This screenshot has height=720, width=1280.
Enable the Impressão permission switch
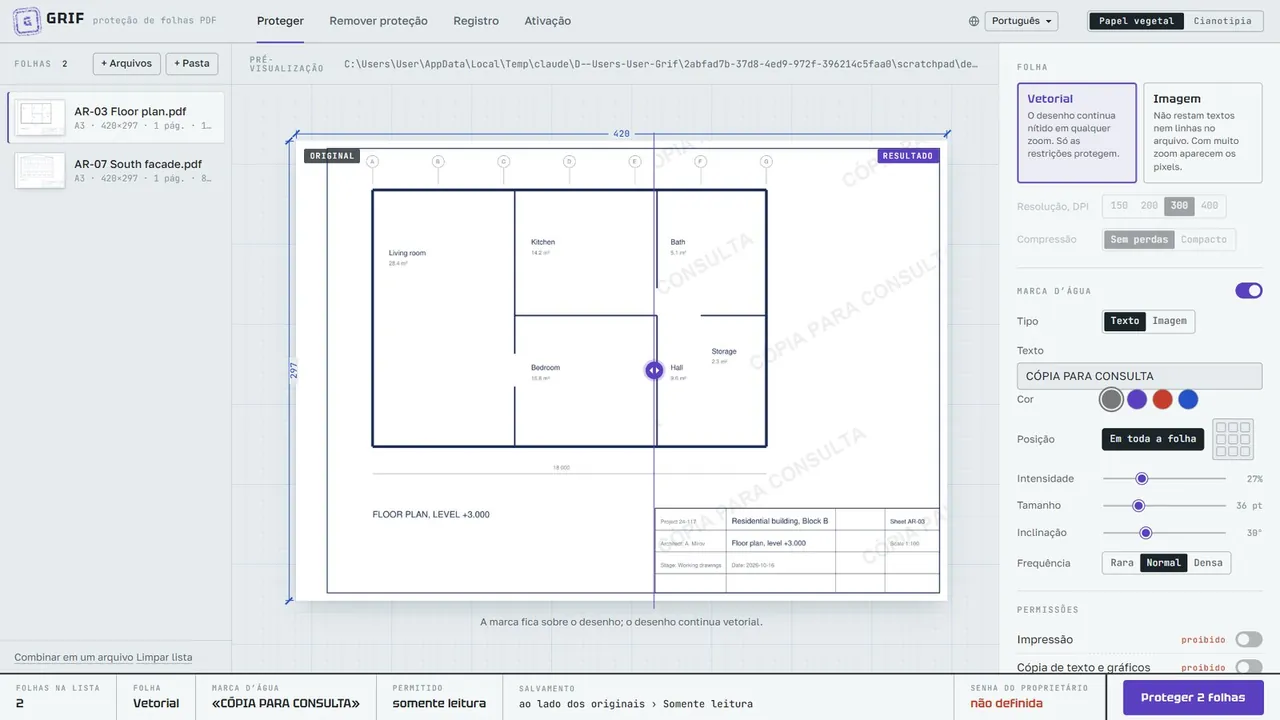(x=1249, y=639)
